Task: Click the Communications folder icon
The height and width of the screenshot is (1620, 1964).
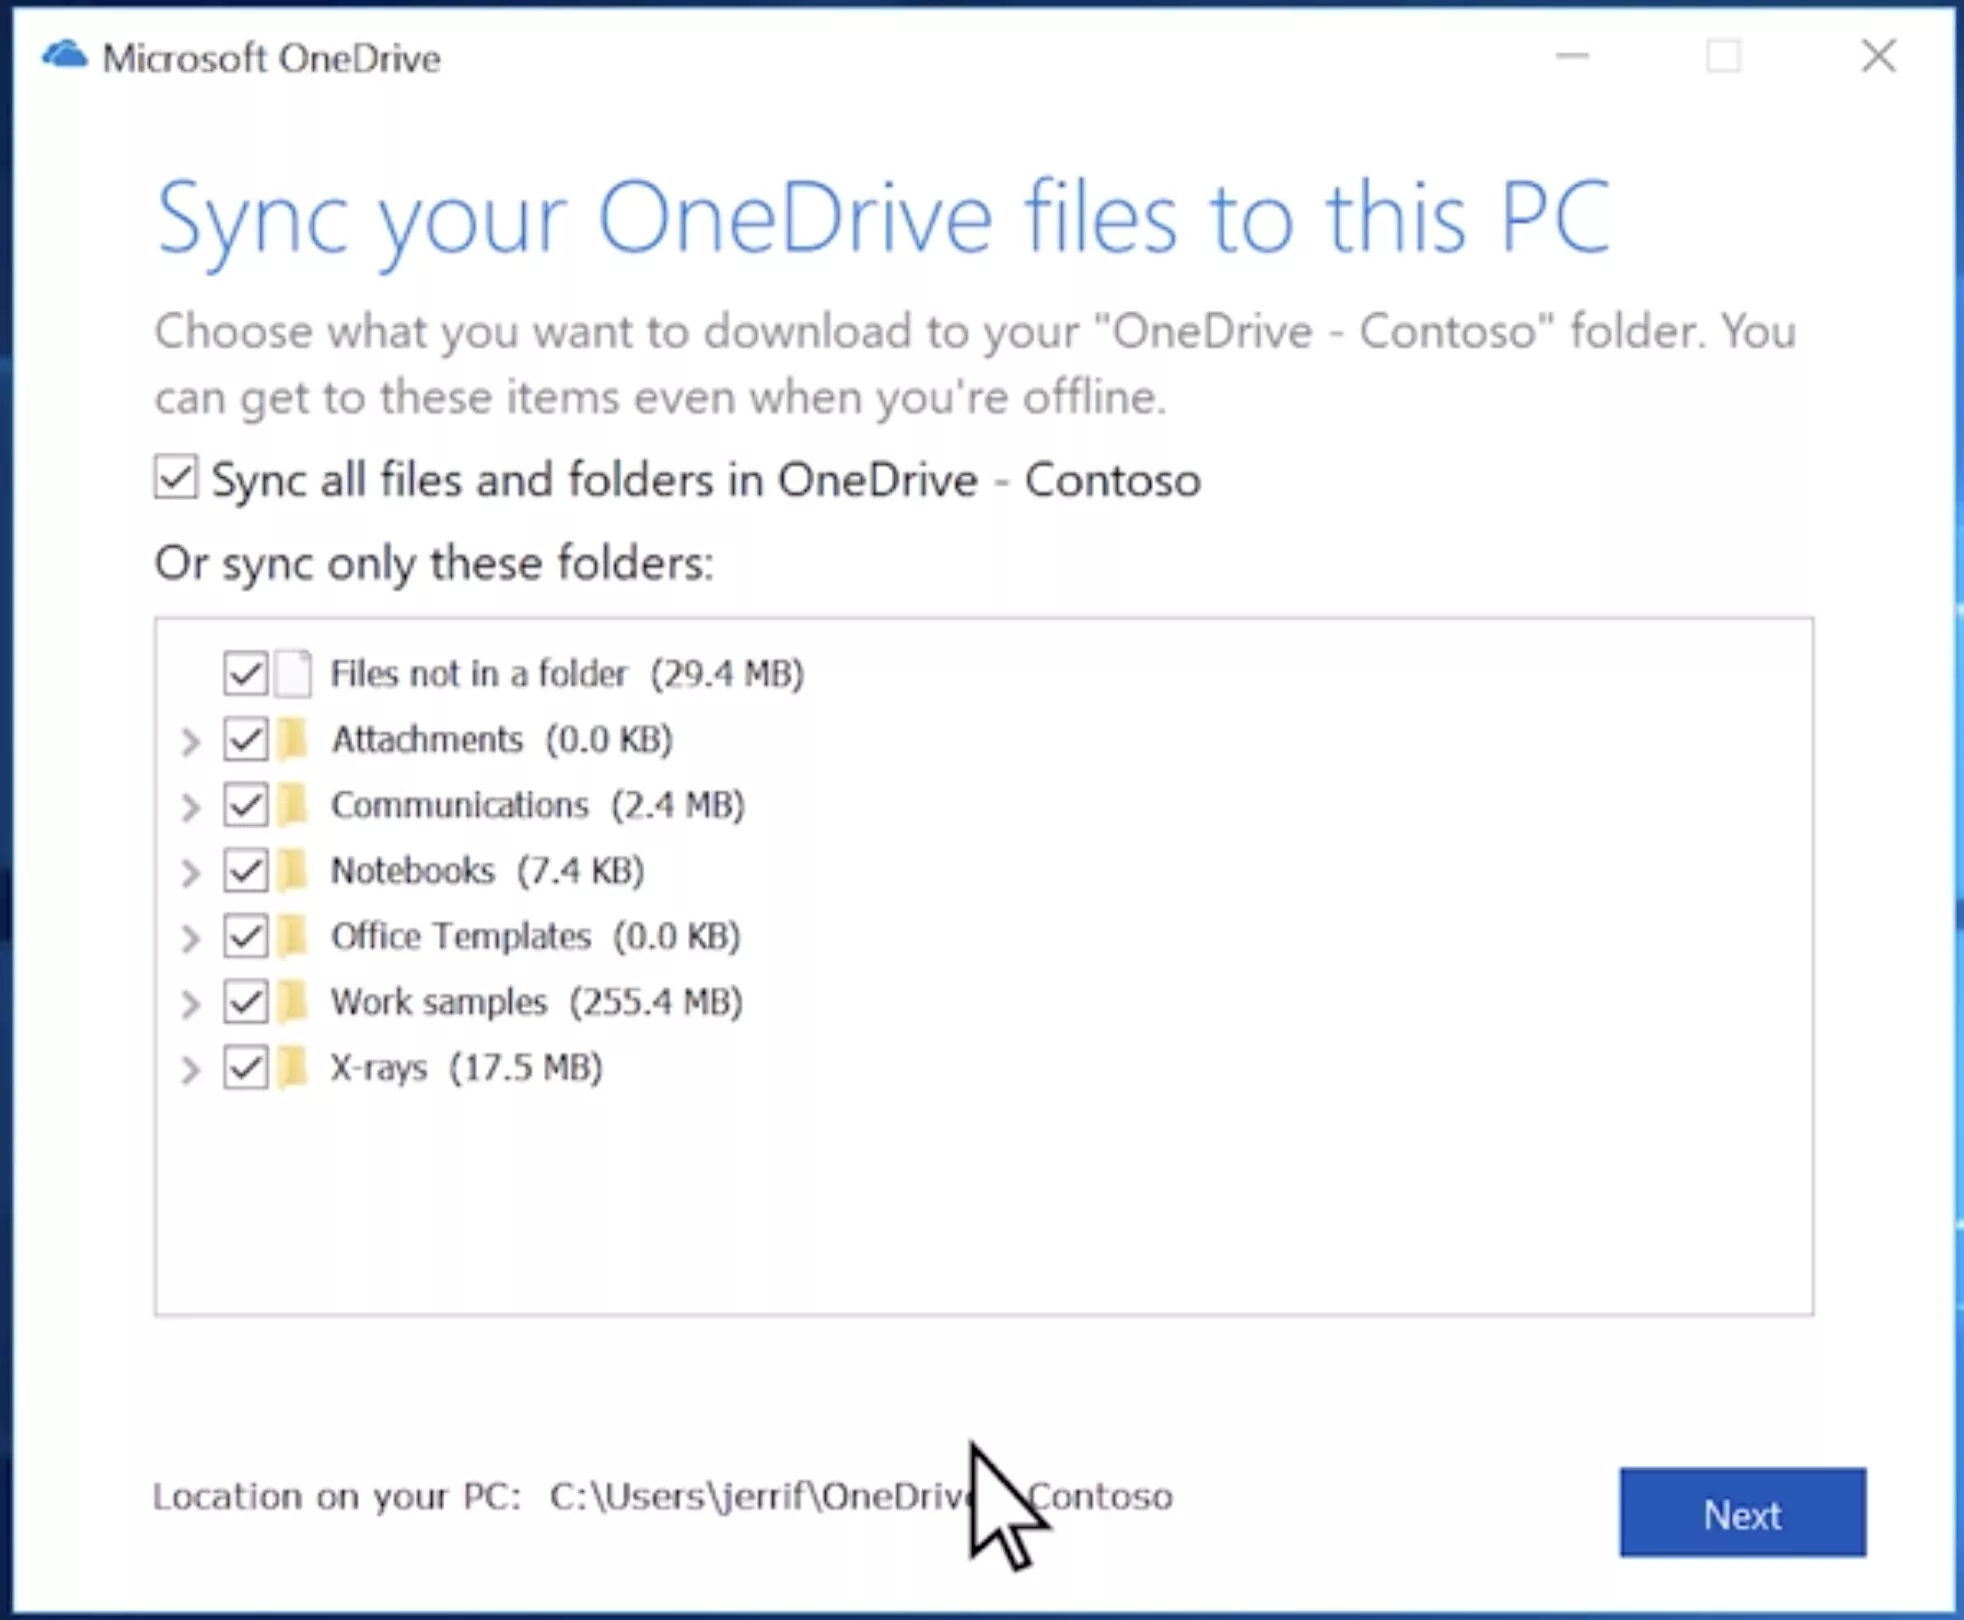Action: (293, 805)
